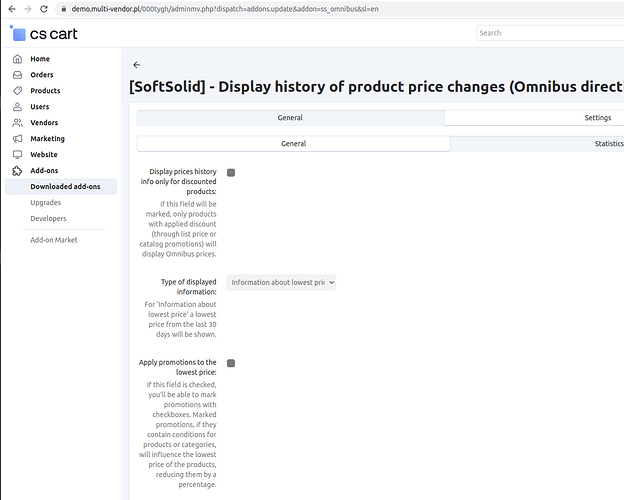Go back using the left arrow
The width and height of the screenshot is (624, 500).
pyautogui.click(x=137, y=65)
